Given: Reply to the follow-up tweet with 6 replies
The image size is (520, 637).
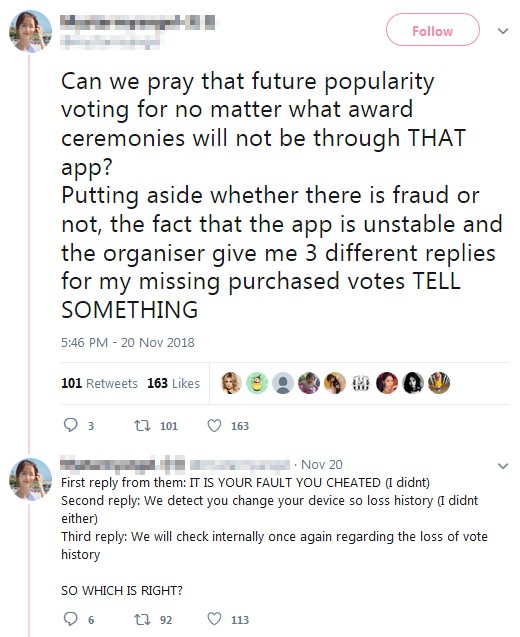Looking at the screenshot, I should (71, 619).
